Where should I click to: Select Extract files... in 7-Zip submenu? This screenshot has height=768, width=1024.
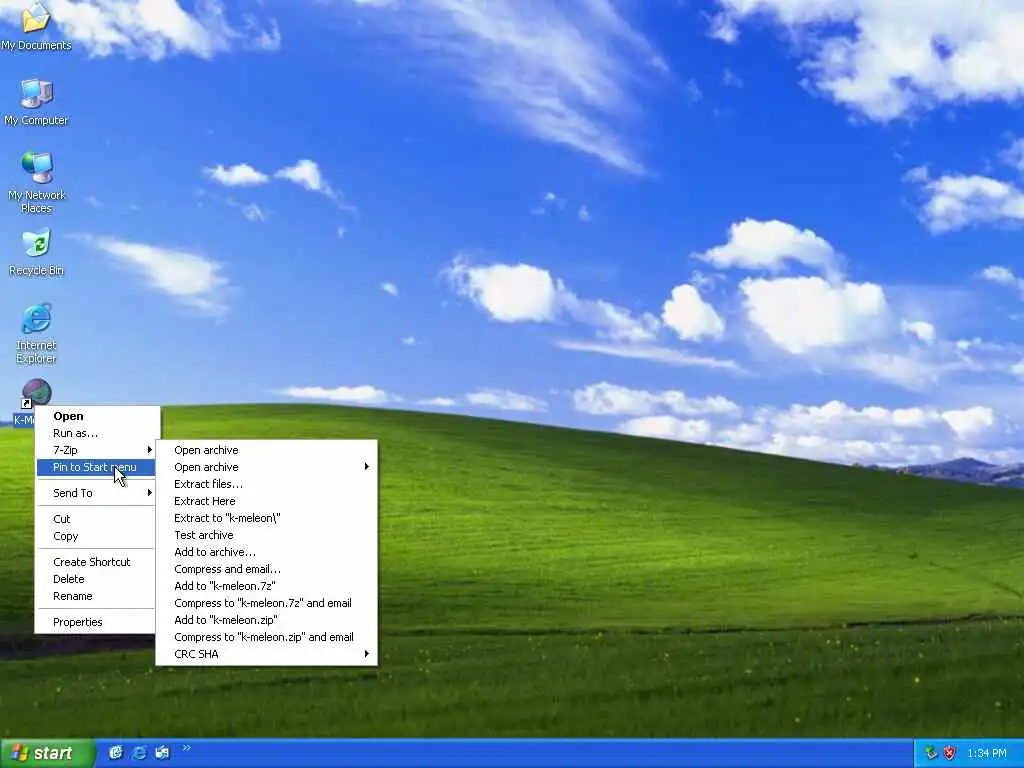pyautogui.click(x=266, y=484)
